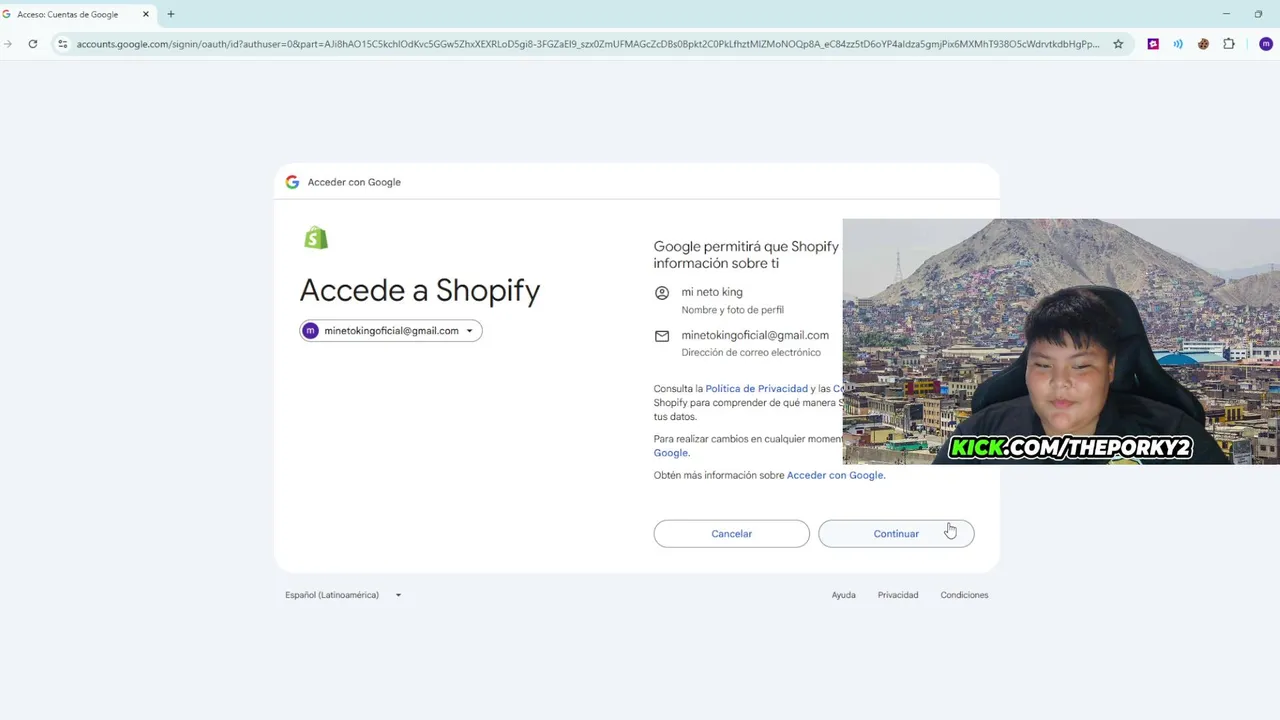The height and width of the screenshot is (720, 1280).
Task: View site information icon in address bar
Action: (x=63, y=44)
